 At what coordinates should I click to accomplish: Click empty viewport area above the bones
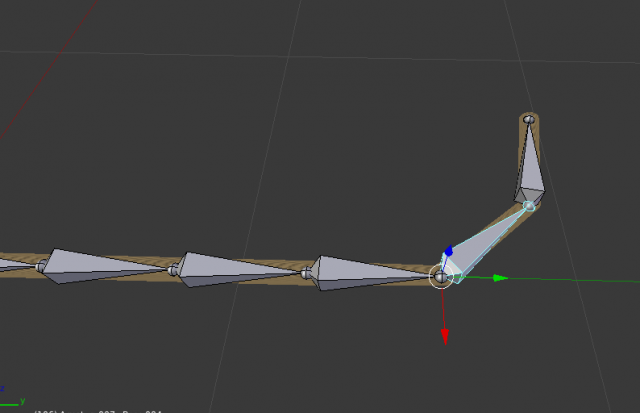pos(300,120)
